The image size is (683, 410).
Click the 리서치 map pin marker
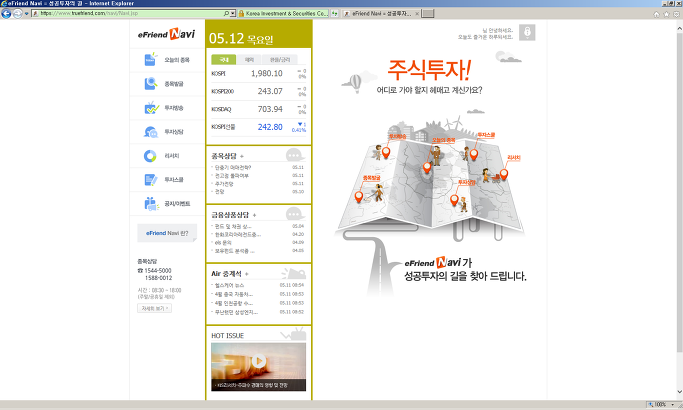504,174
